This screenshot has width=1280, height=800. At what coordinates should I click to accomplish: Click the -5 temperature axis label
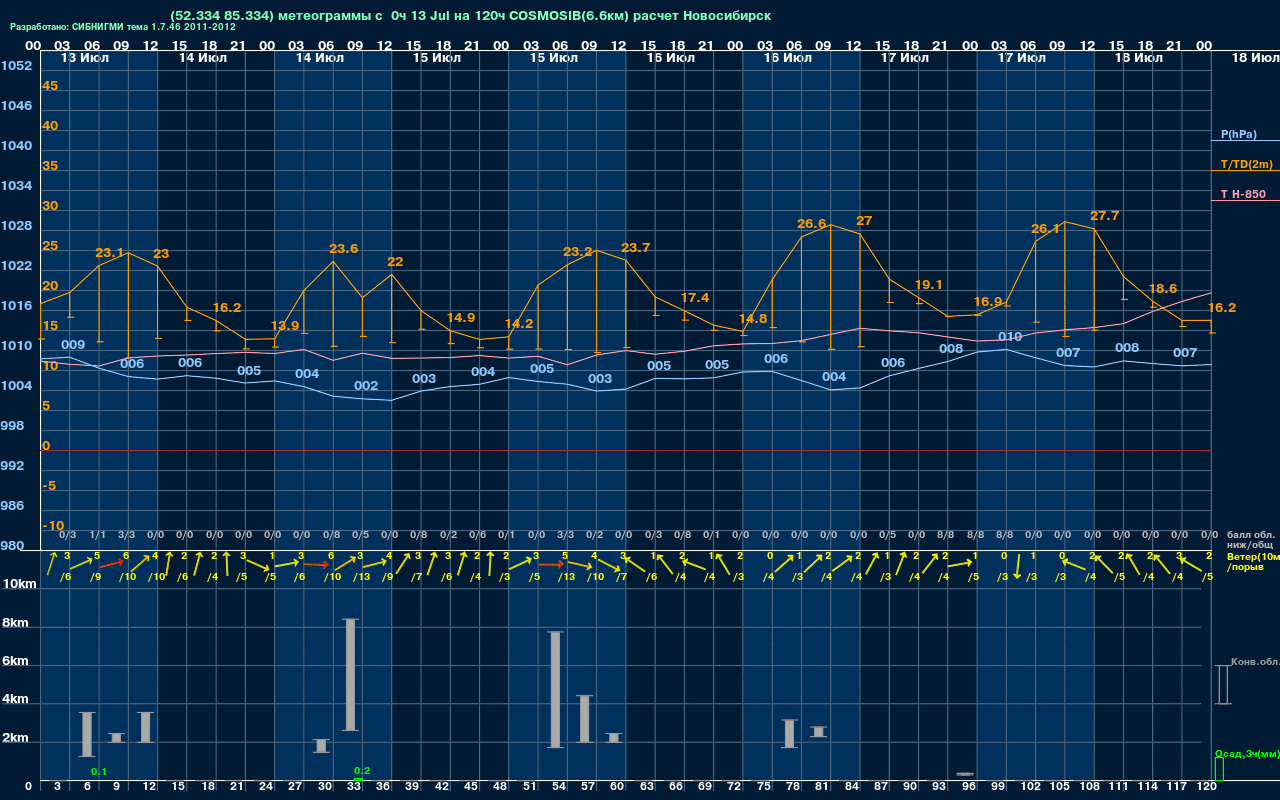pyautogui.click(x=50, y=486)
